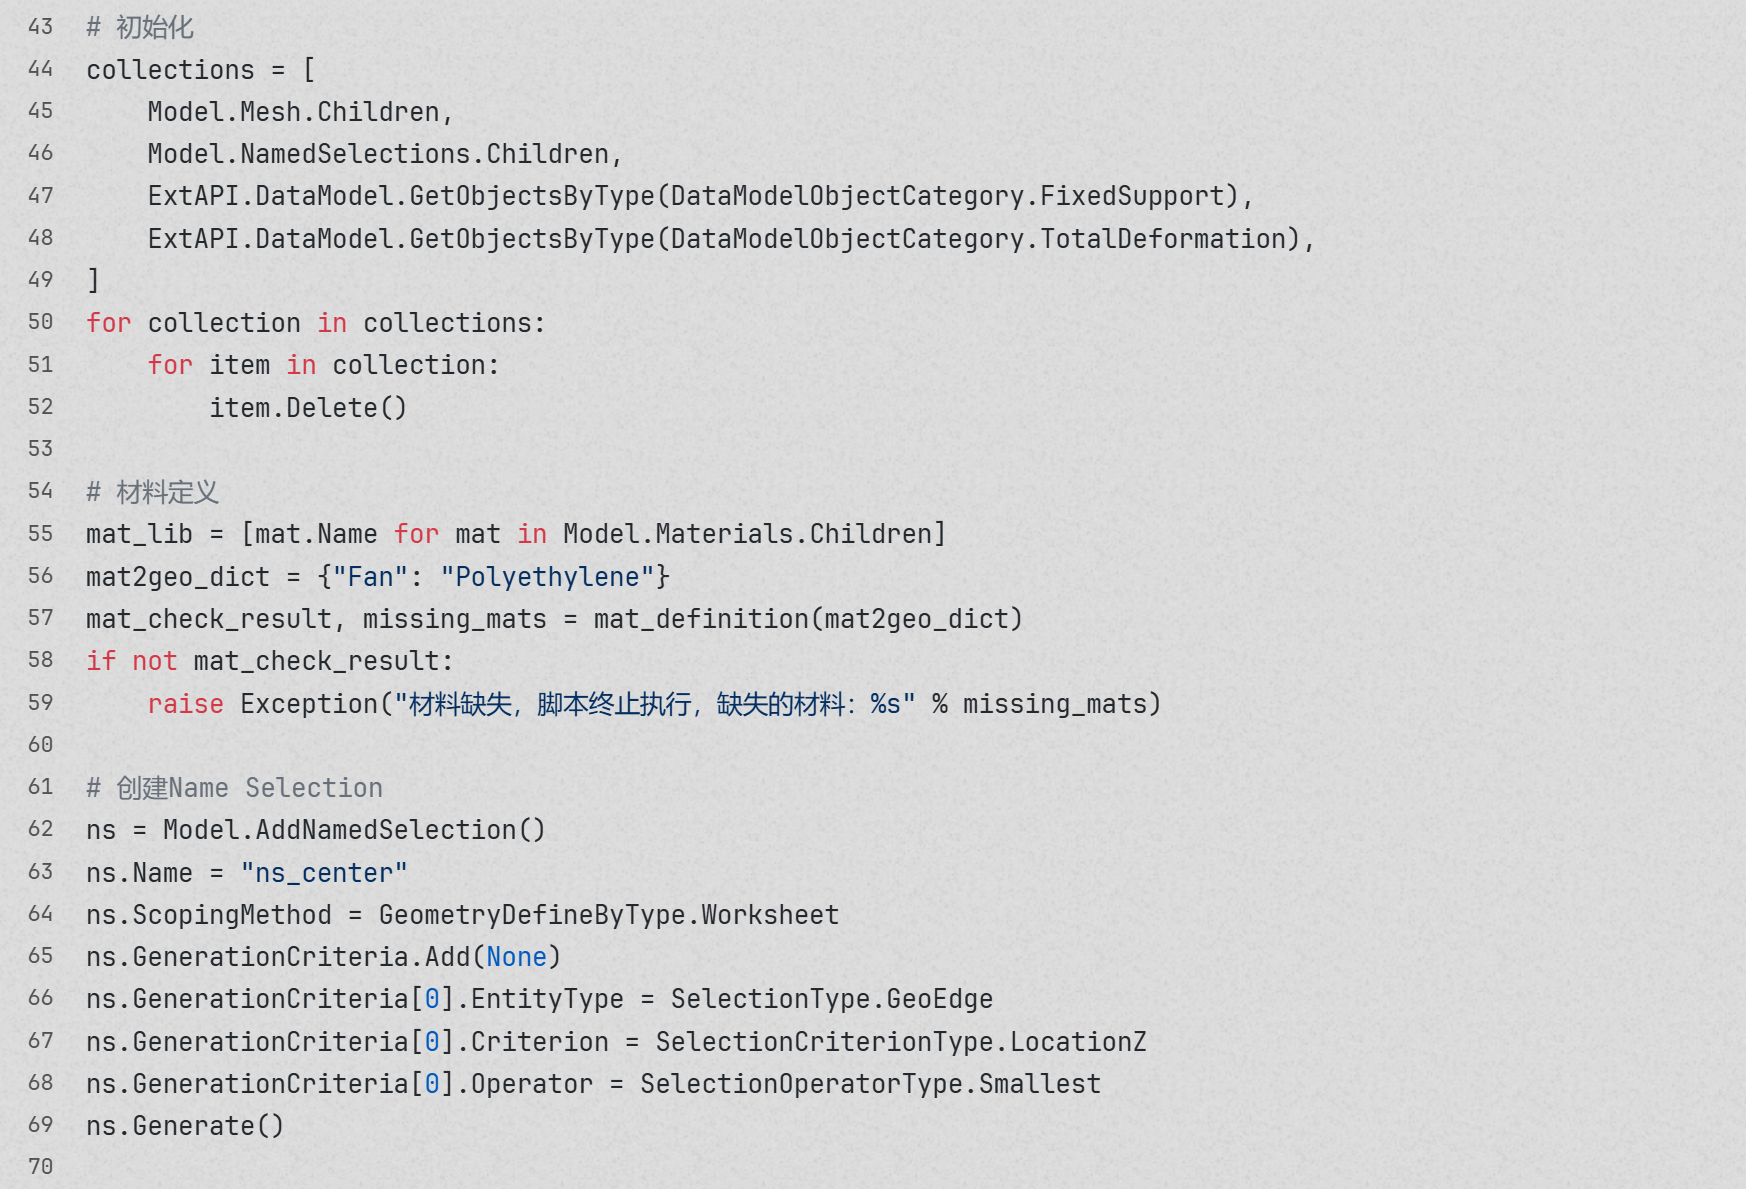
Task: Click the "ns_center" string
Action: click(324, 873)
